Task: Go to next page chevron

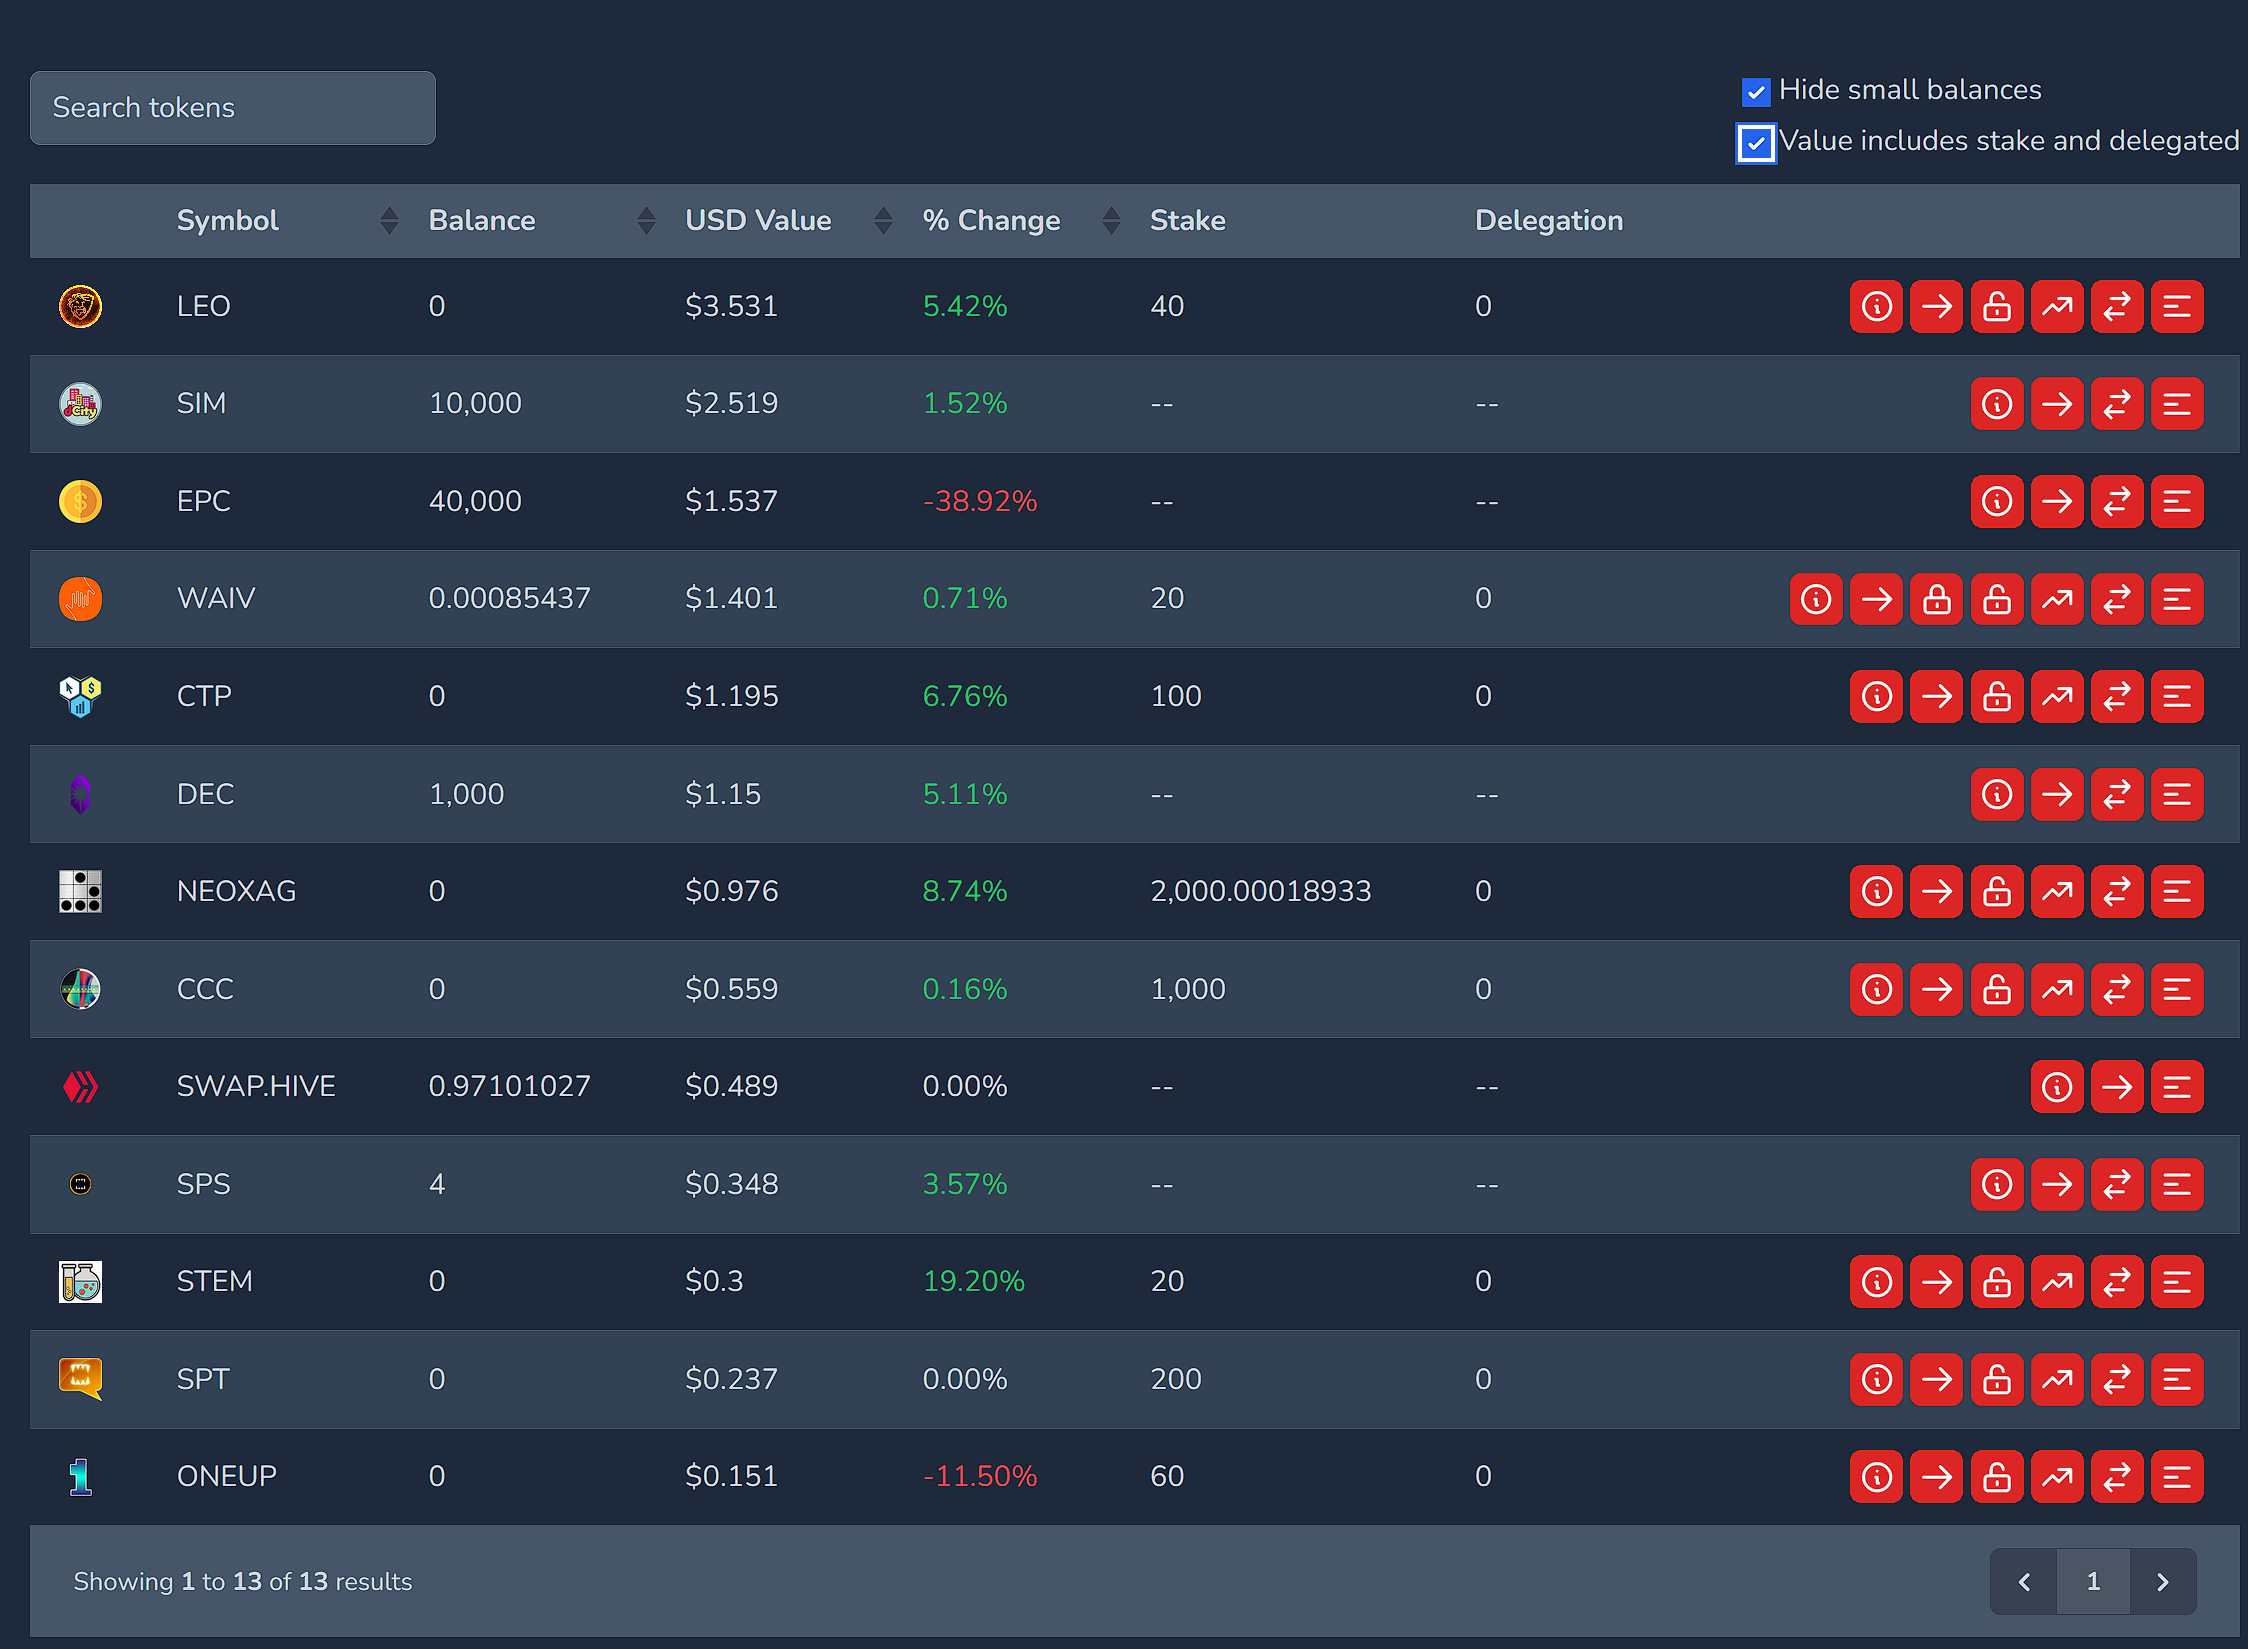Action: click(2163, 1581)
